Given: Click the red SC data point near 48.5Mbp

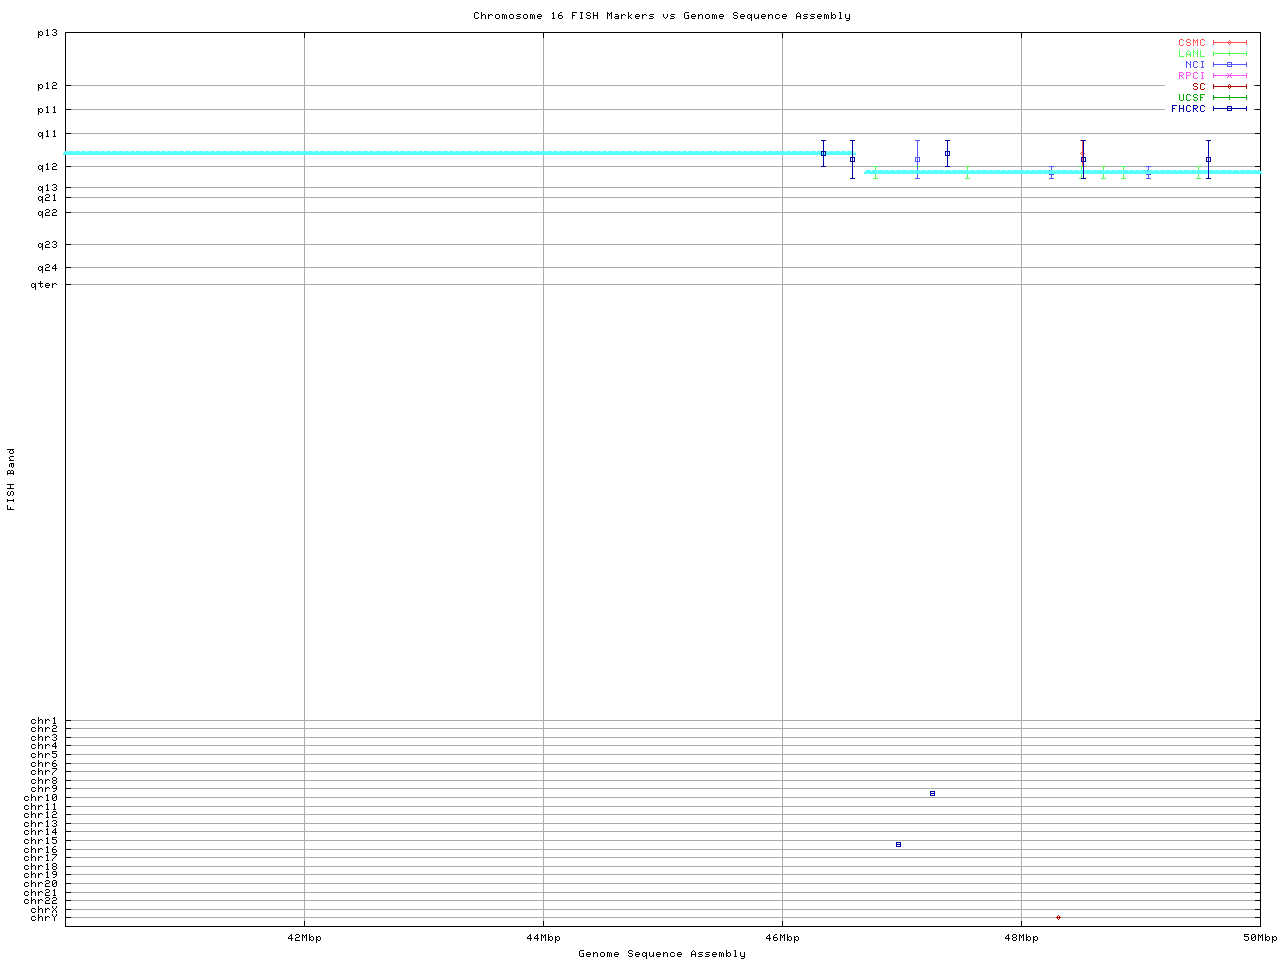Looking at the screenshot, I should tap(1083, 157).
